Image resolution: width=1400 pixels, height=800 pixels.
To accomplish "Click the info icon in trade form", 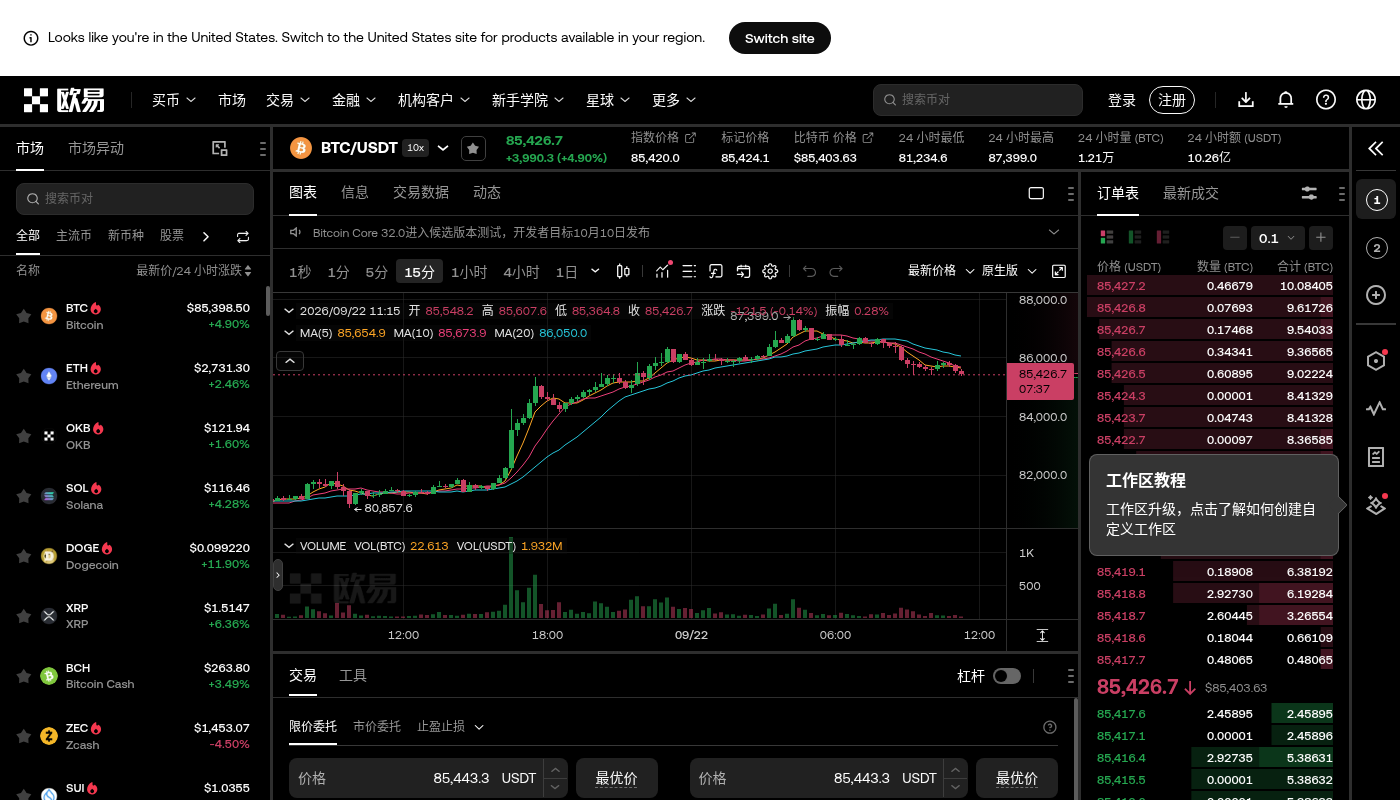I will [x=1050, y=727].
